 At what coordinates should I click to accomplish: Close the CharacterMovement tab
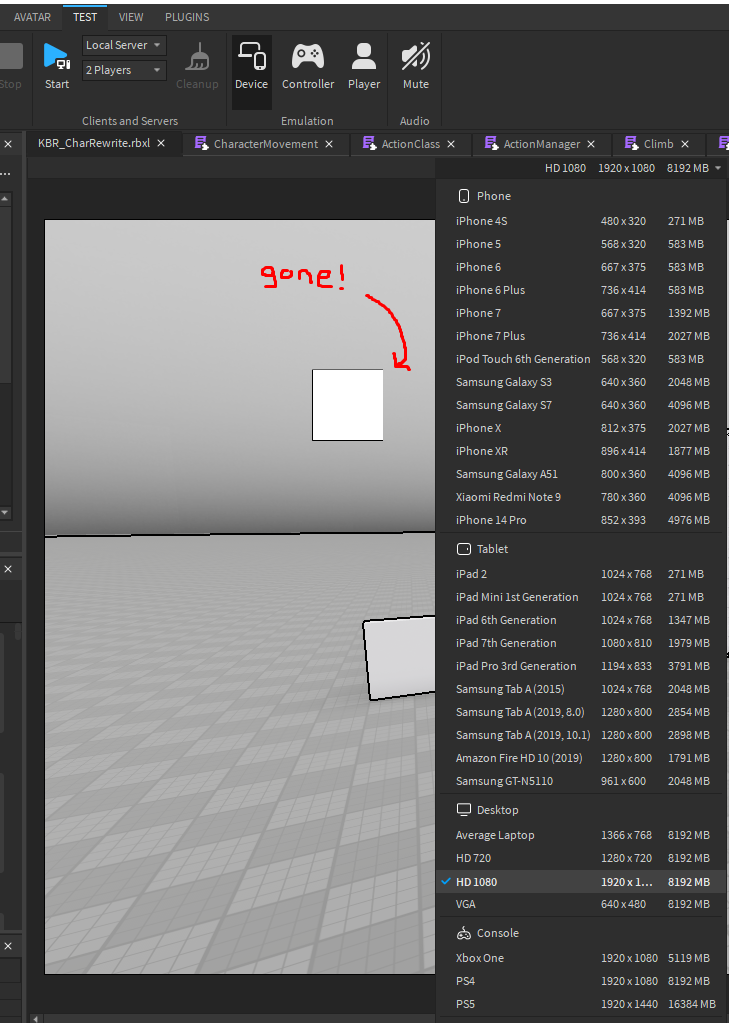[x=329, y=144]
